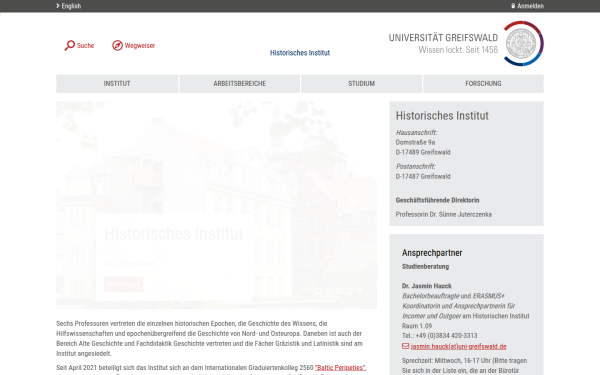The width and height of the screenshot is (600, 375).
Task: Click the Wegweiser compass icon
Action: [117, 46]
